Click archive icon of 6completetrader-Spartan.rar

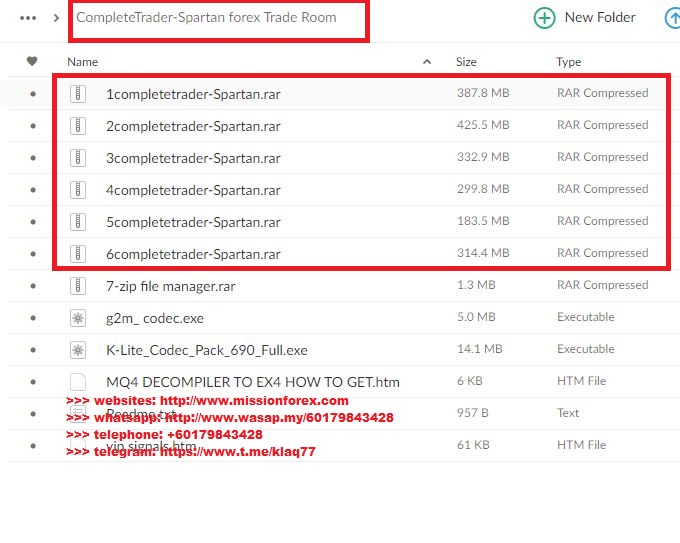(78, 254)
